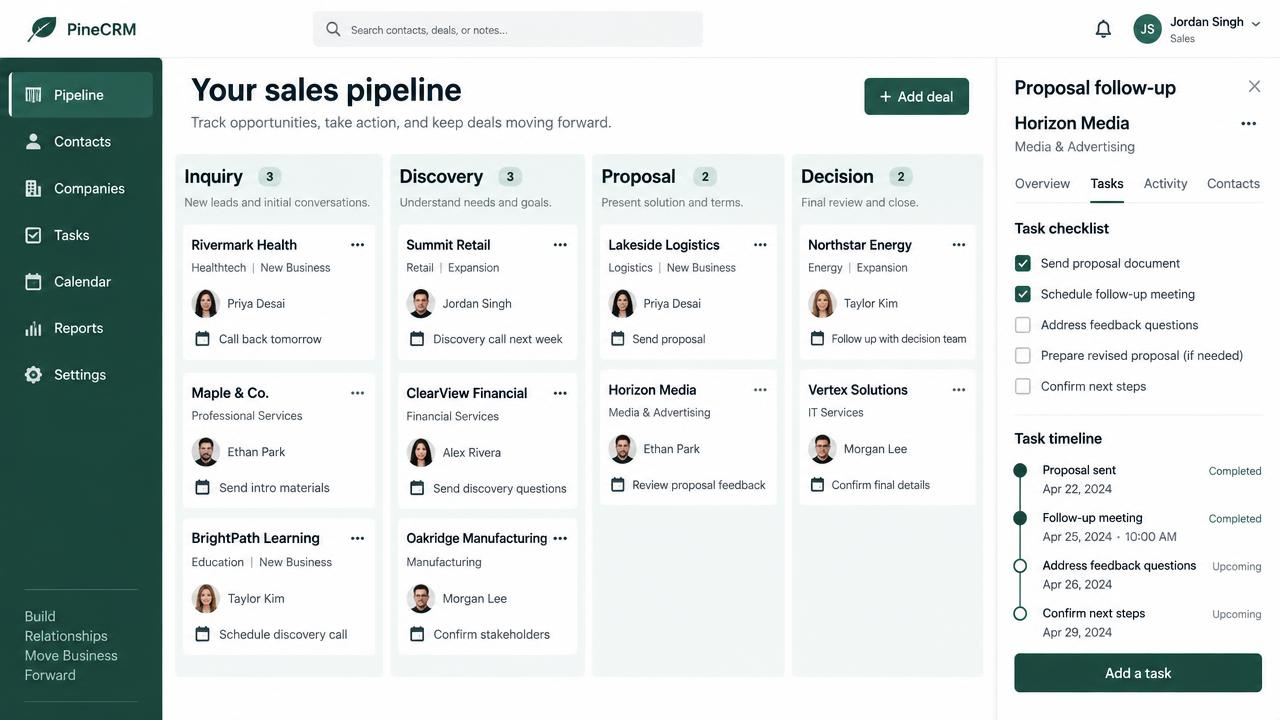Click Taylor Kim avatar on Northstar Energy
The height and width of the screenshot is (720, 1280).
click(822, 303)
